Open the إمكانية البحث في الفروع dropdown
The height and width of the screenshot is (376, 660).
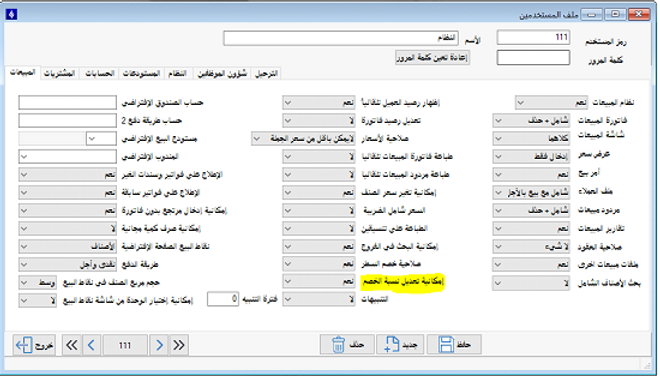click(319, 246)
